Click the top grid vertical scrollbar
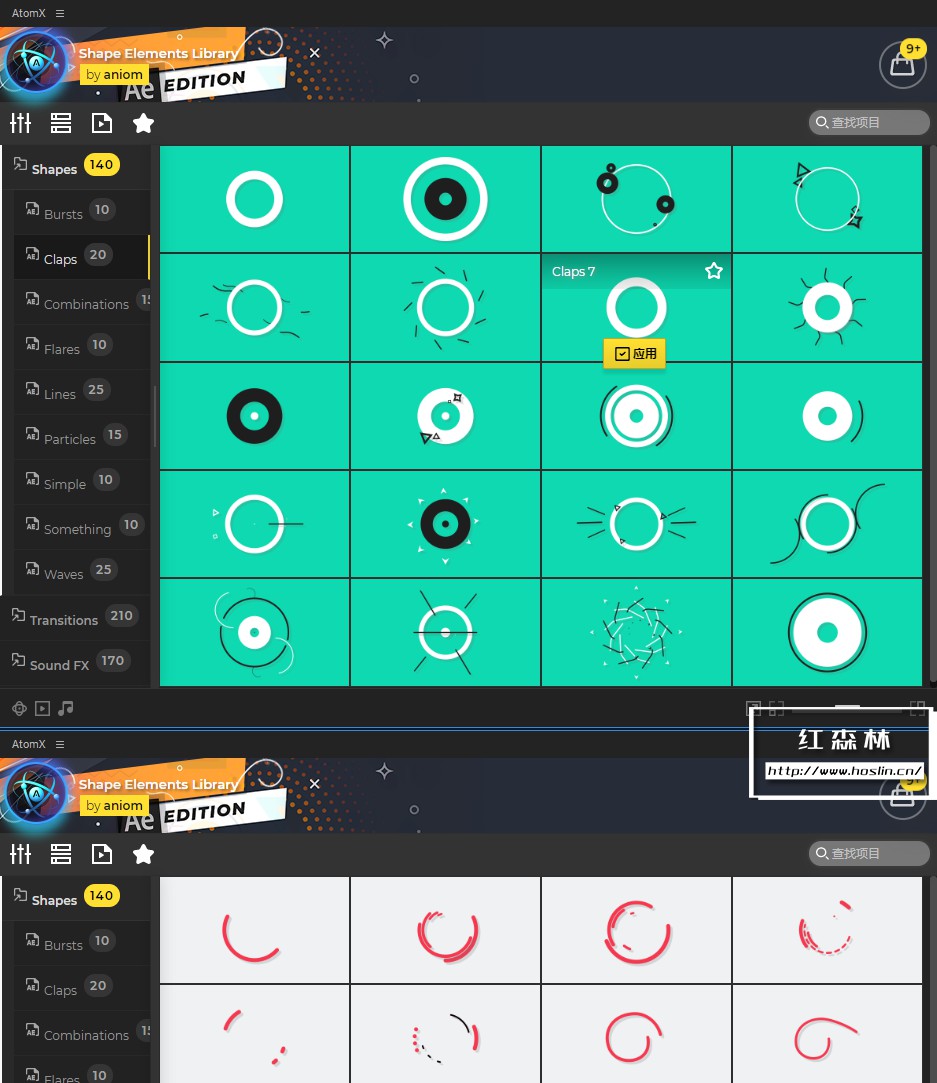937x1083 pixels. tap(931, 414)
